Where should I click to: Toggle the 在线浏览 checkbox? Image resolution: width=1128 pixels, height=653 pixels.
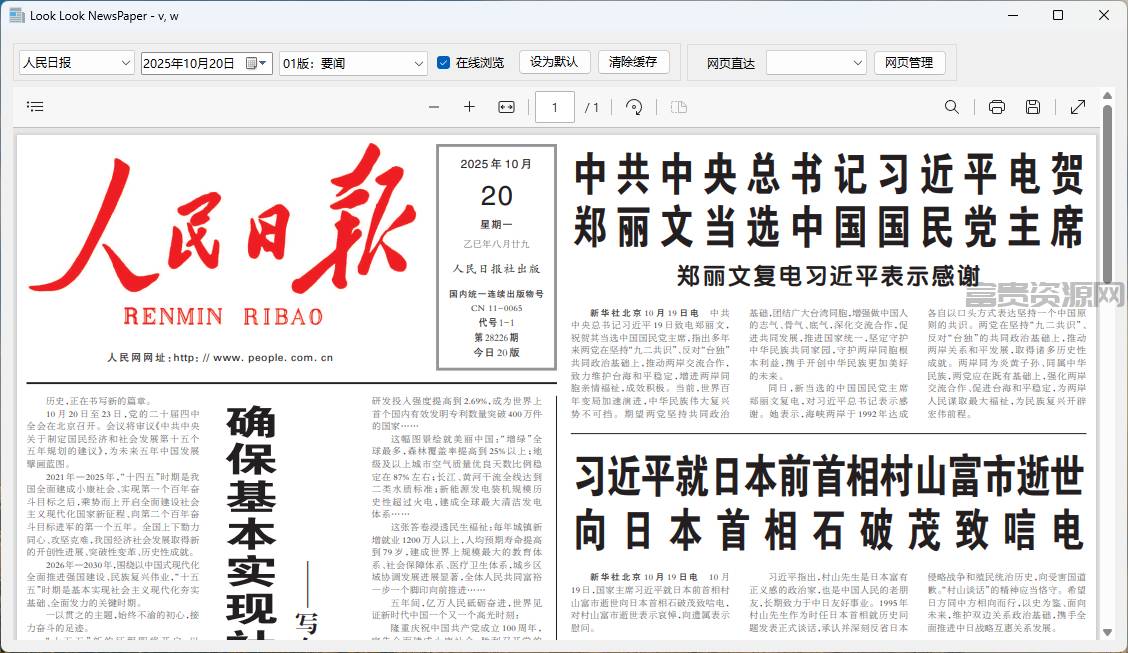point(444,63)
